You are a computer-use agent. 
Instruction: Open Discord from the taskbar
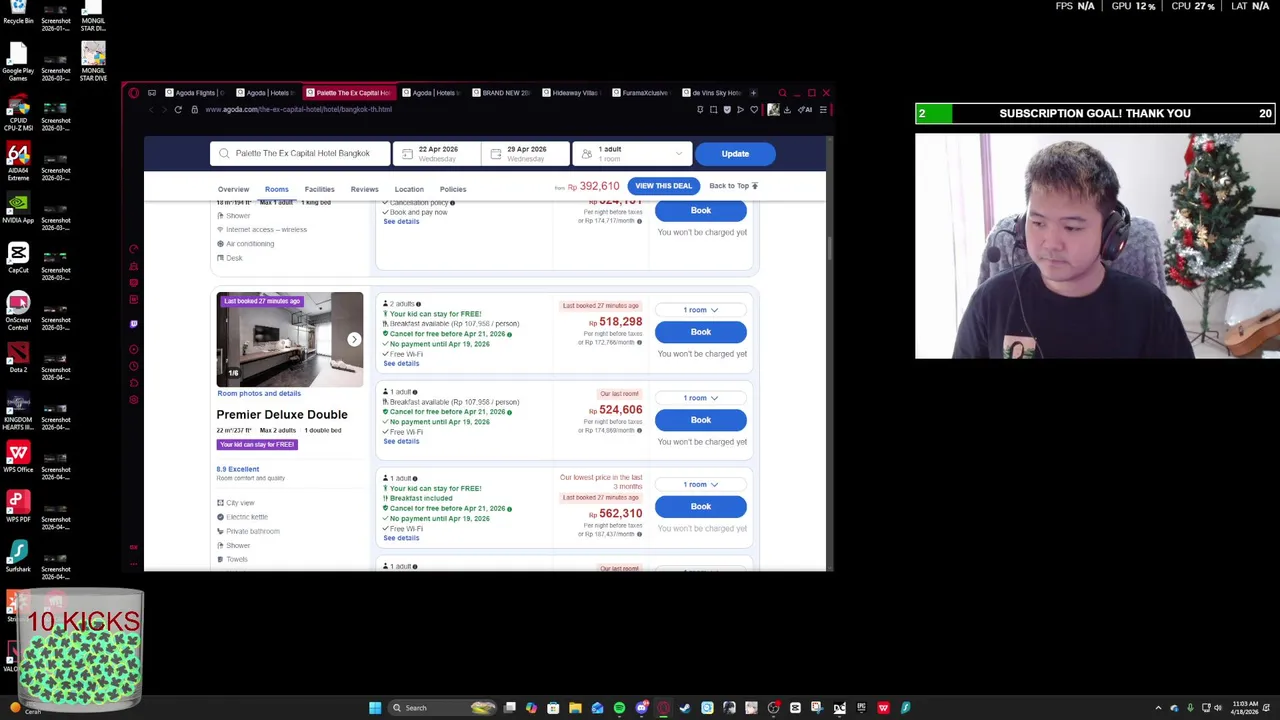tap(641, 708)
